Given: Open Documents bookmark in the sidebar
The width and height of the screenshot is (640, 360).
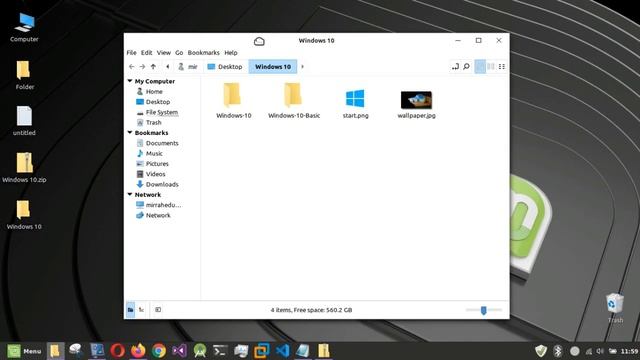Looking at the screenshot, I should tap(163, 143).
